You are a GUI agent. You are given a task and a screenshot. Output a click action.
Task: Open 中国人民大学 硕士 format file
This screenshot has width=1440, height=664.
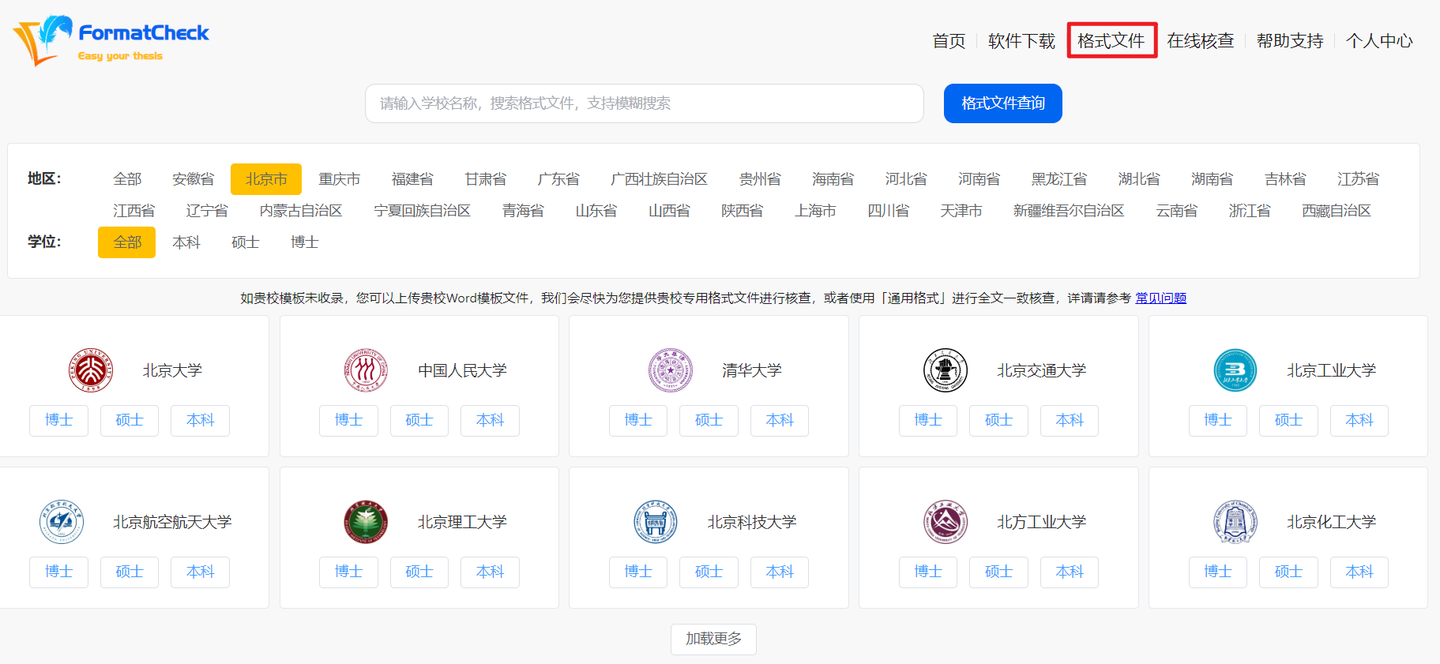[x=419, y=421]
